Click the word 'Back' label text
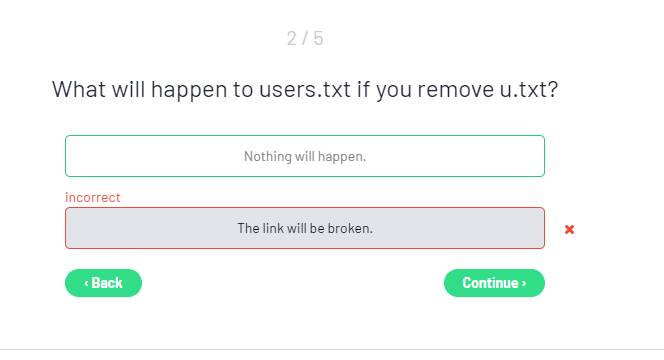Viewport: 664px width, 360px height. click(107, 283)
